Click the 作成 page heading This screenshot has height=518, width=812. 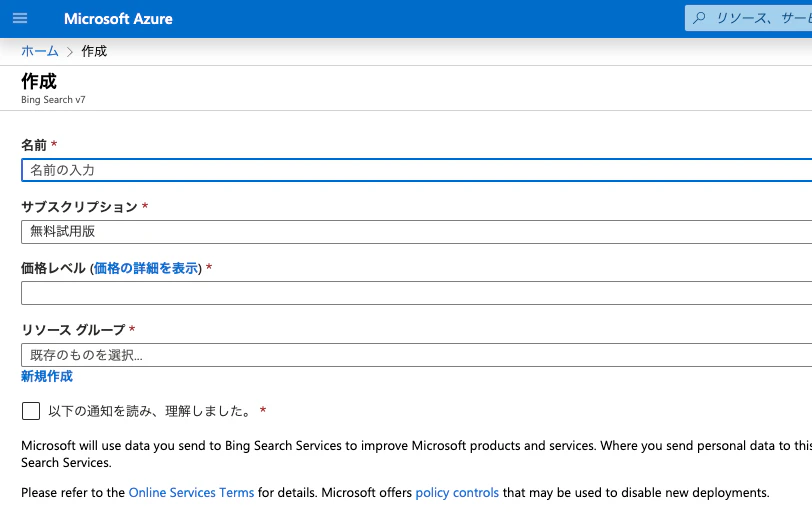pyautogui.click(x=39, y=81)
